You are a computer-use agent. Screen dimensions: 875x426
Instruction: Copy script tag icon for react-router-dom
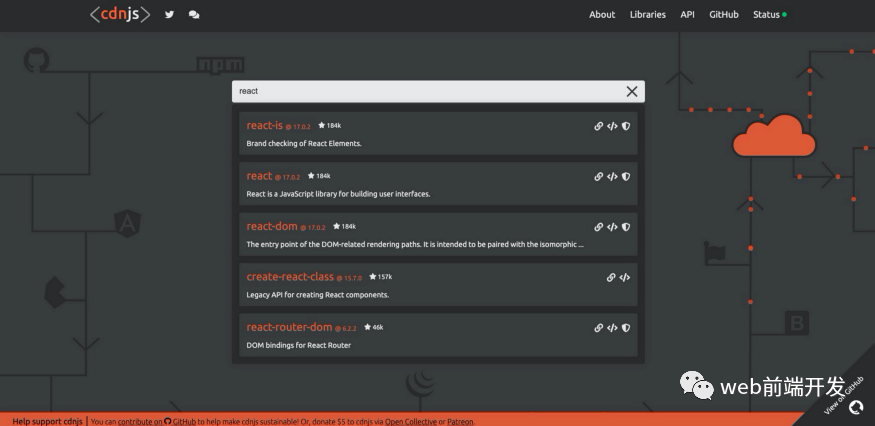[x=612, y=328]
